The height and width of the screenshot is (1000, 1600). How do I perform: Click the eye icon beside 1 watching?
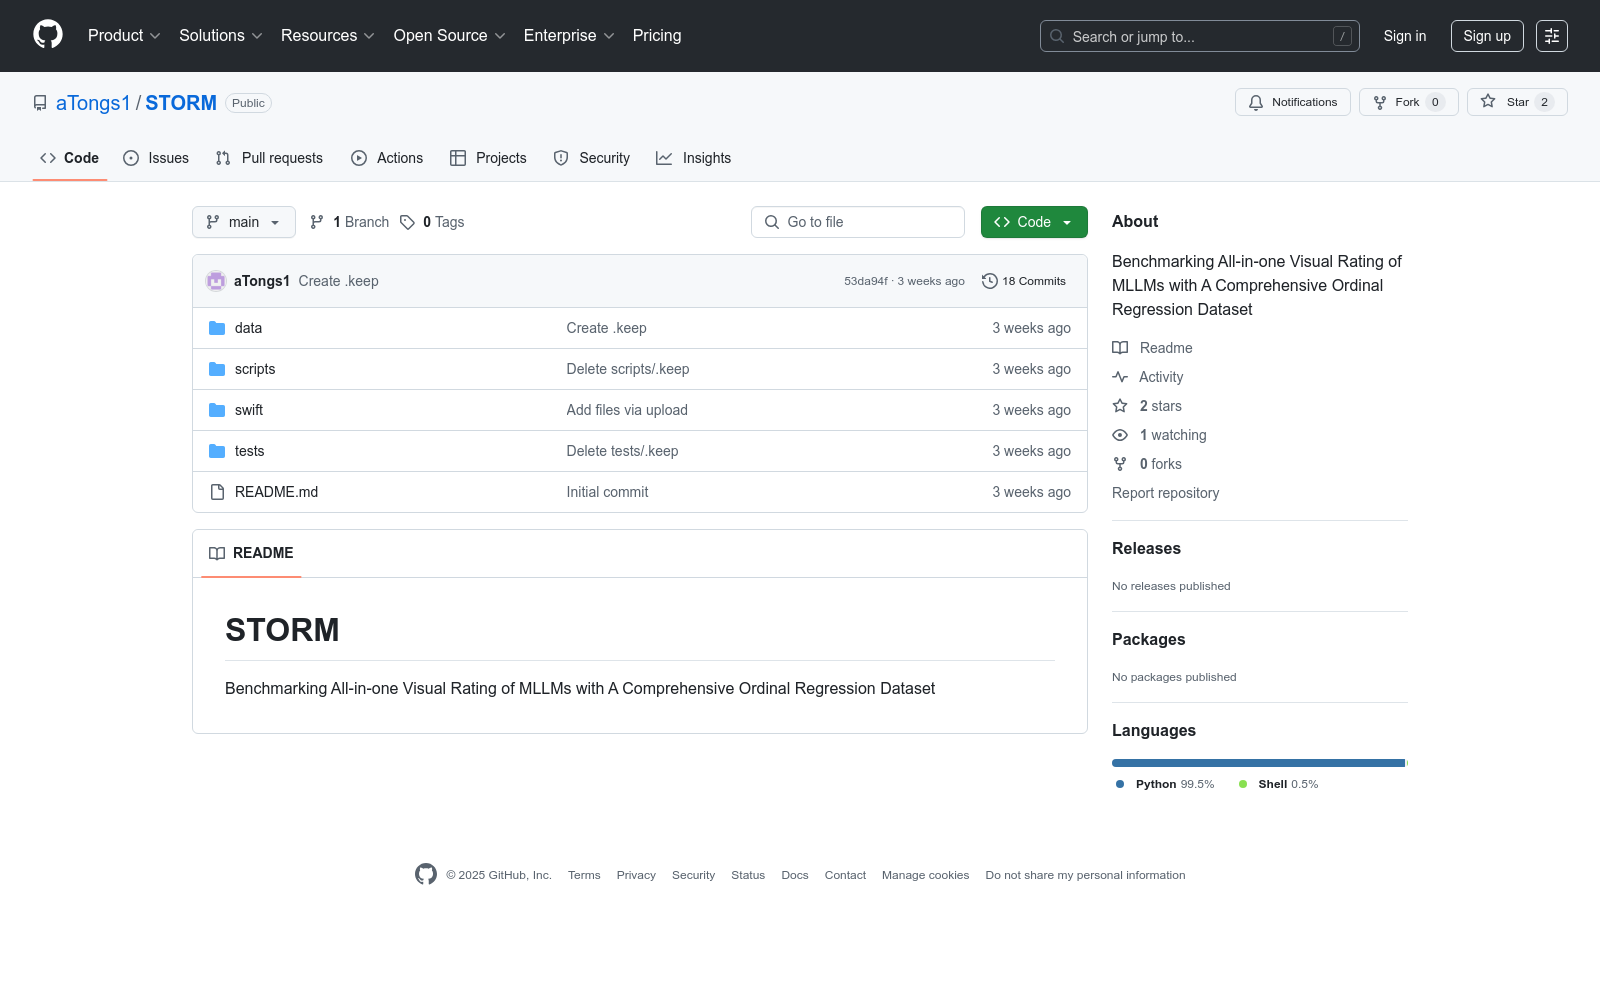point(1120,435)
